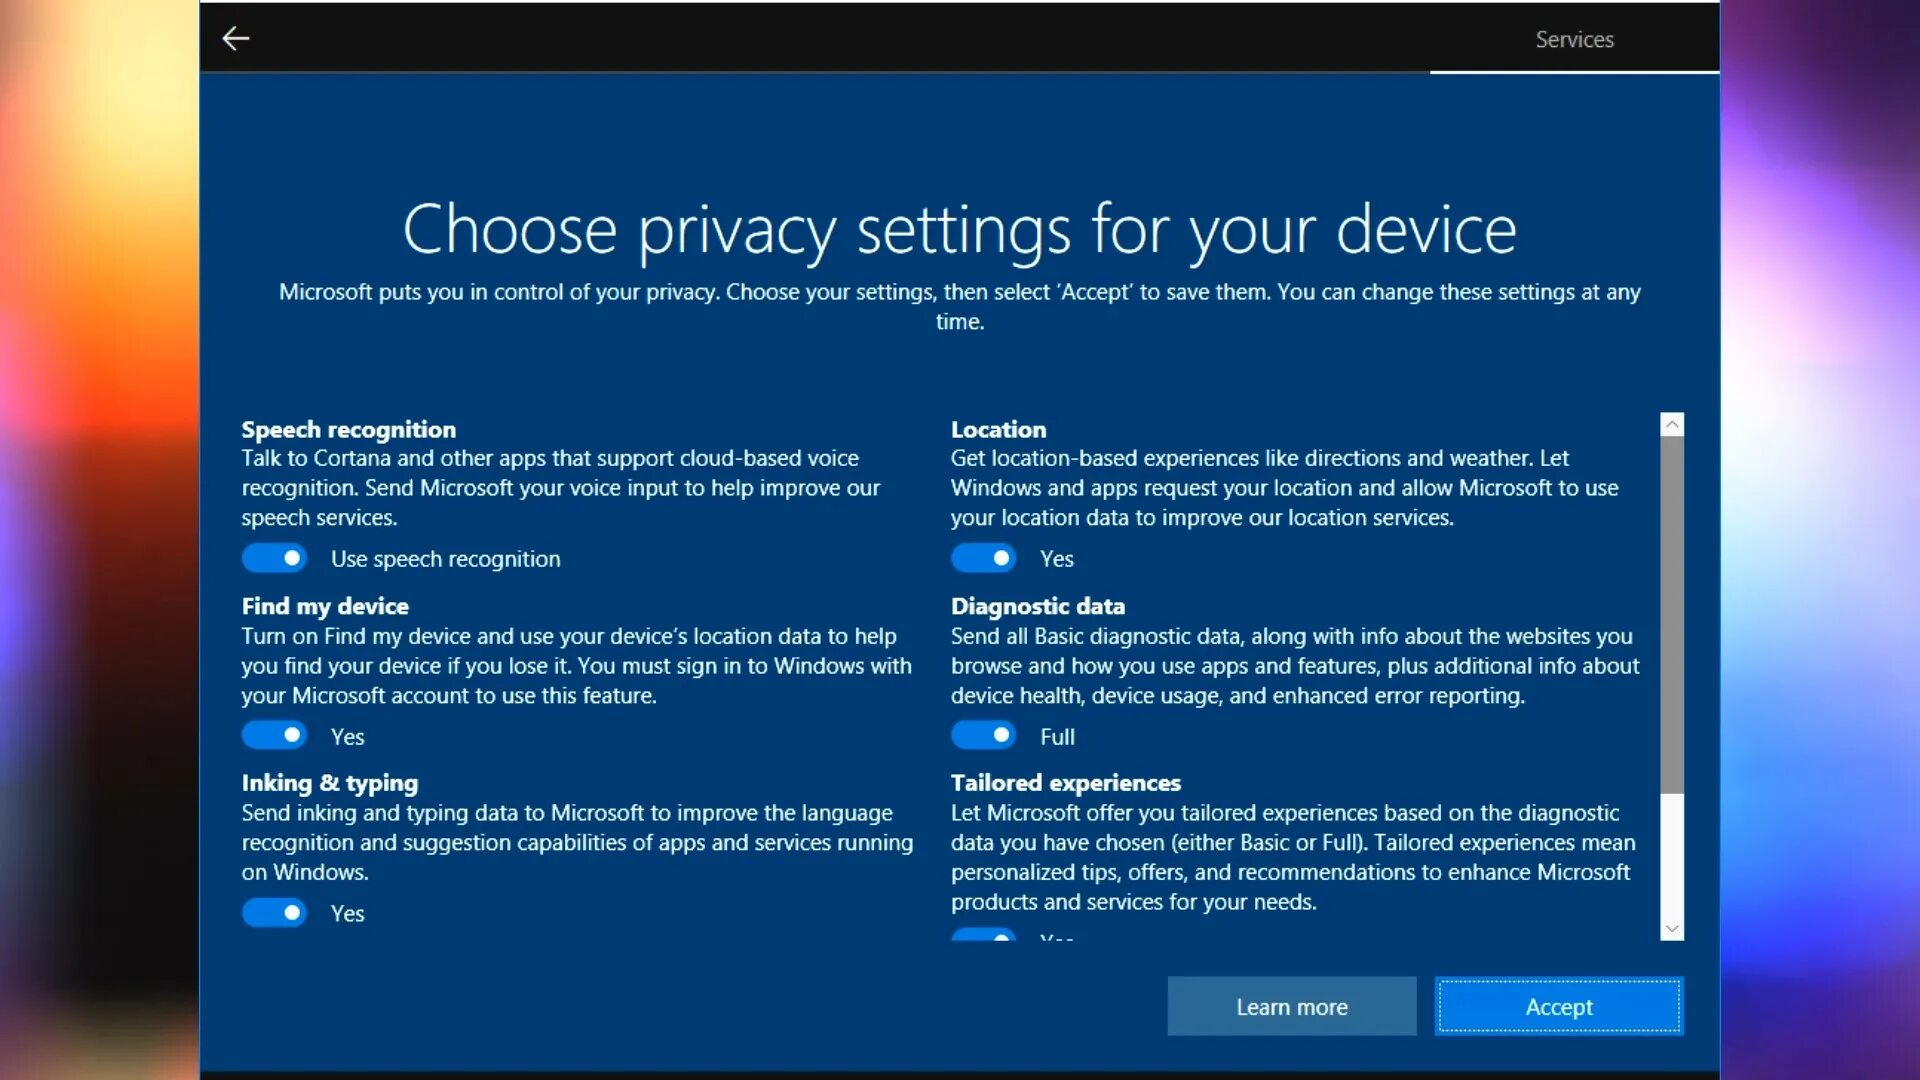1920x1080 pixels.
Task: Switch the Diagnostic data toggle off
Action: point(984,735)
